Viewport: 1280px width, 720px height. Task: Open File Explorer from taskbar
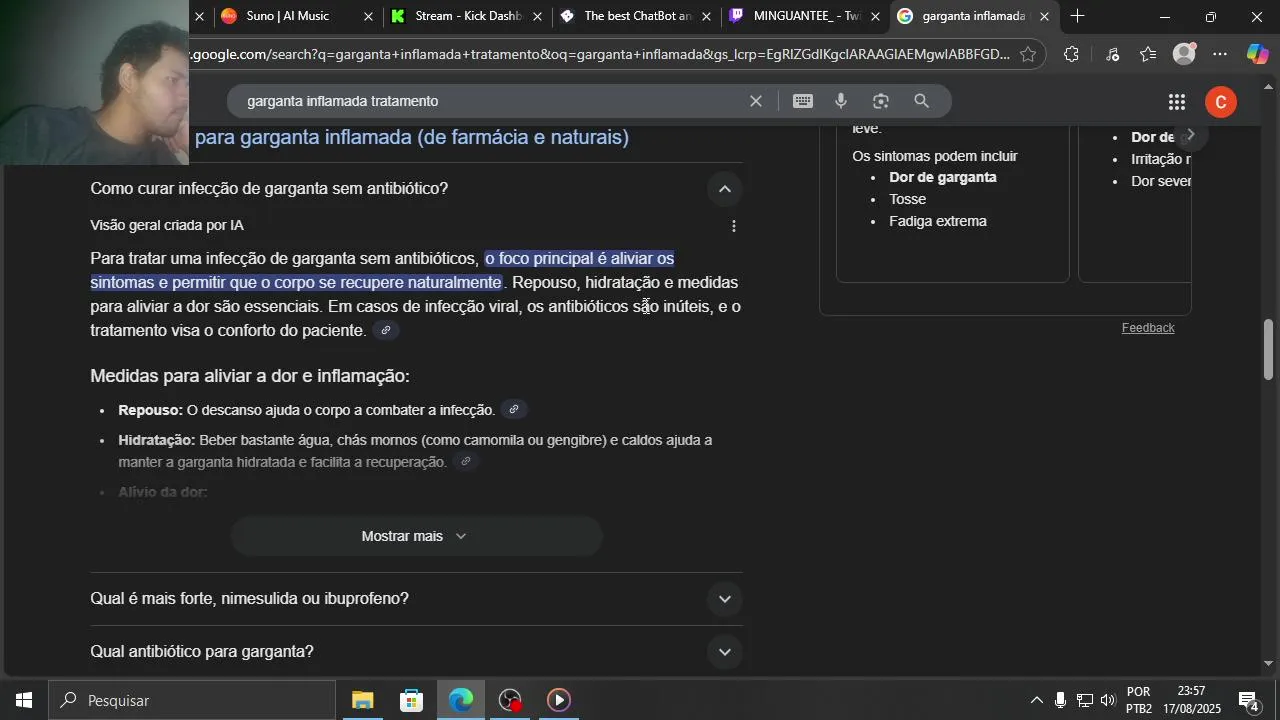[362, 700]
